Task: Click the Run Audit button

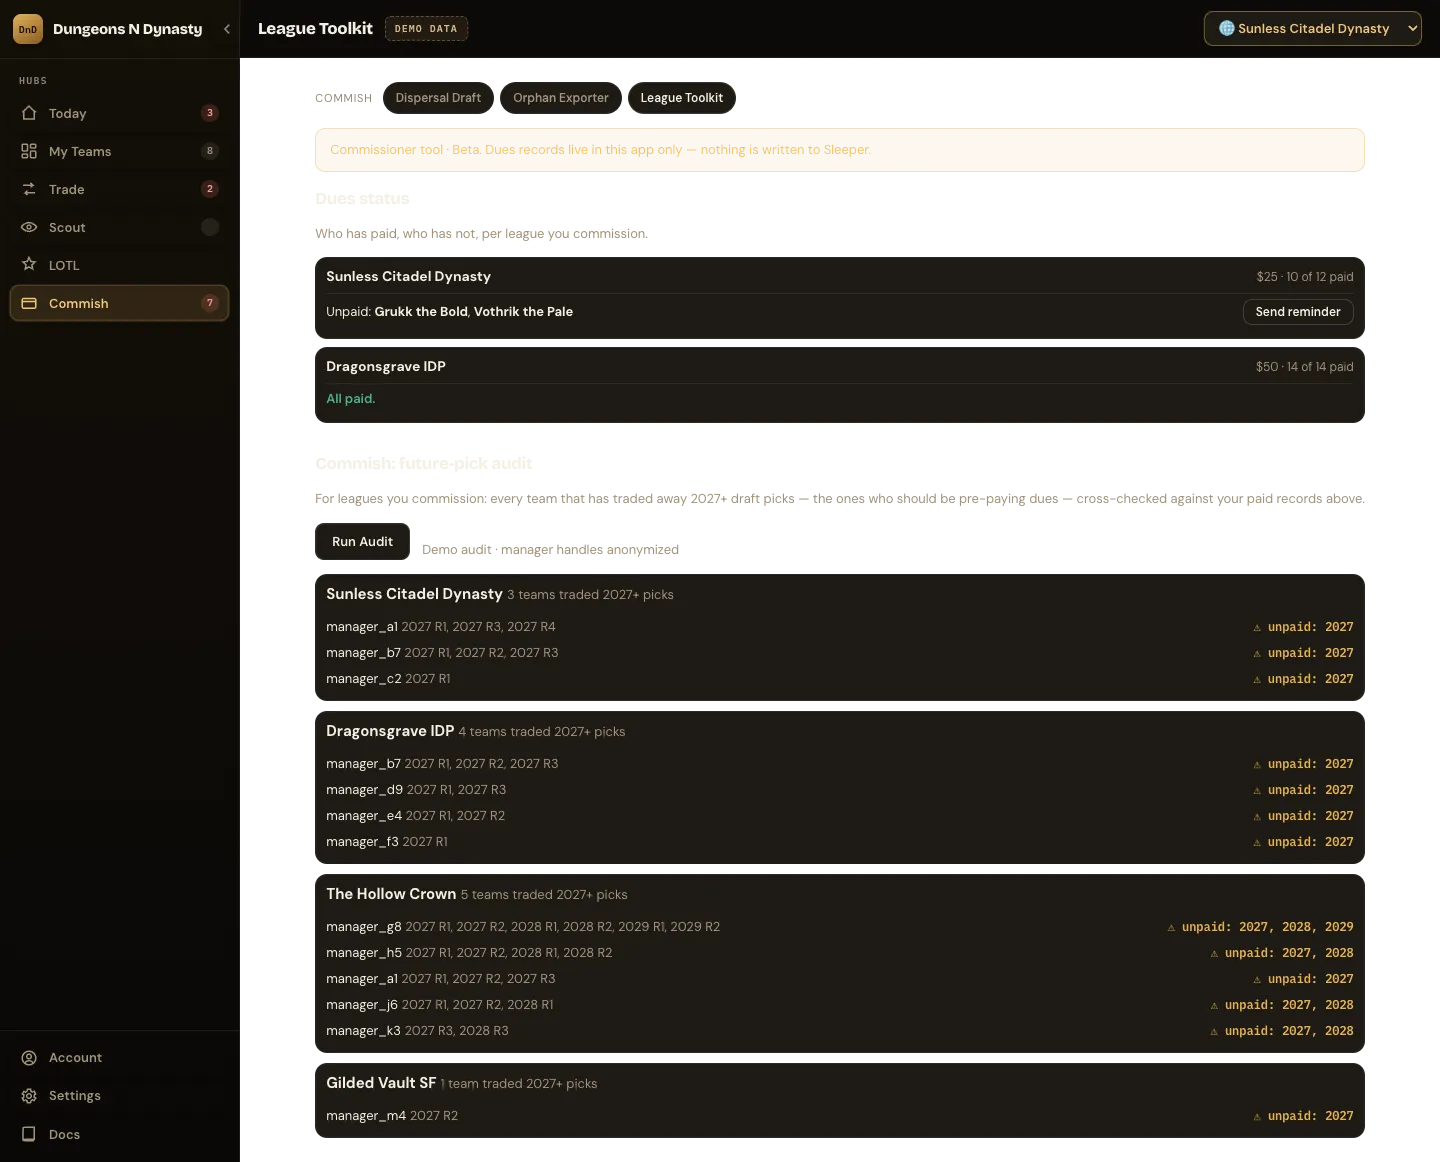Action: click(362, 542)
